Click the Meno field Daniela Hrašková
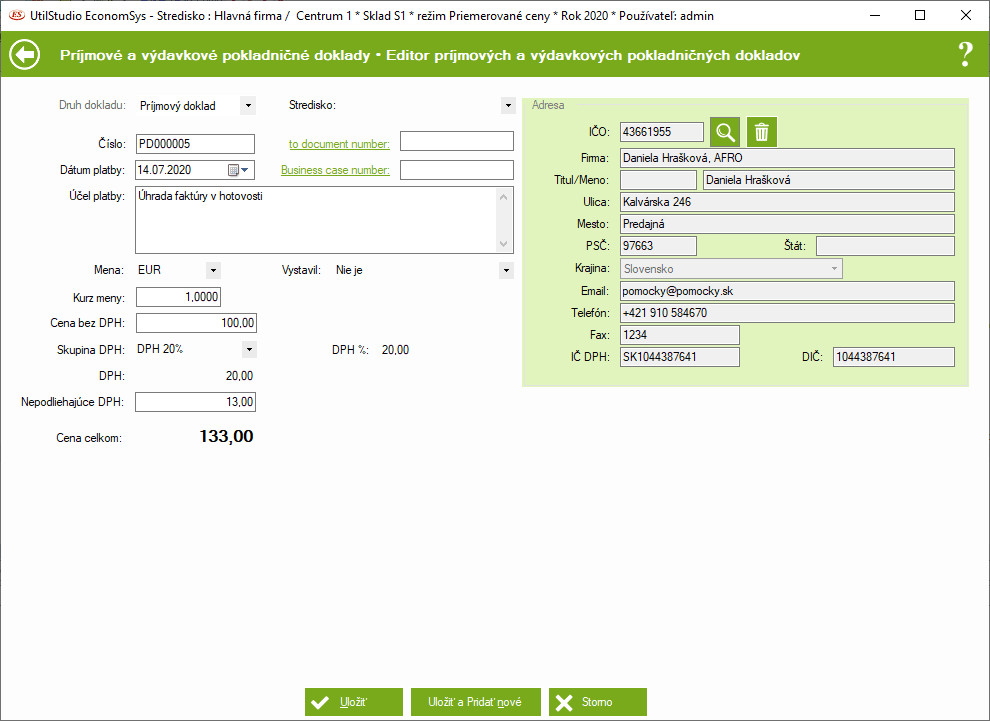Image resolution: width=990 pixels, height=721 pixels. pyautogui.click(x=829, y=180)
